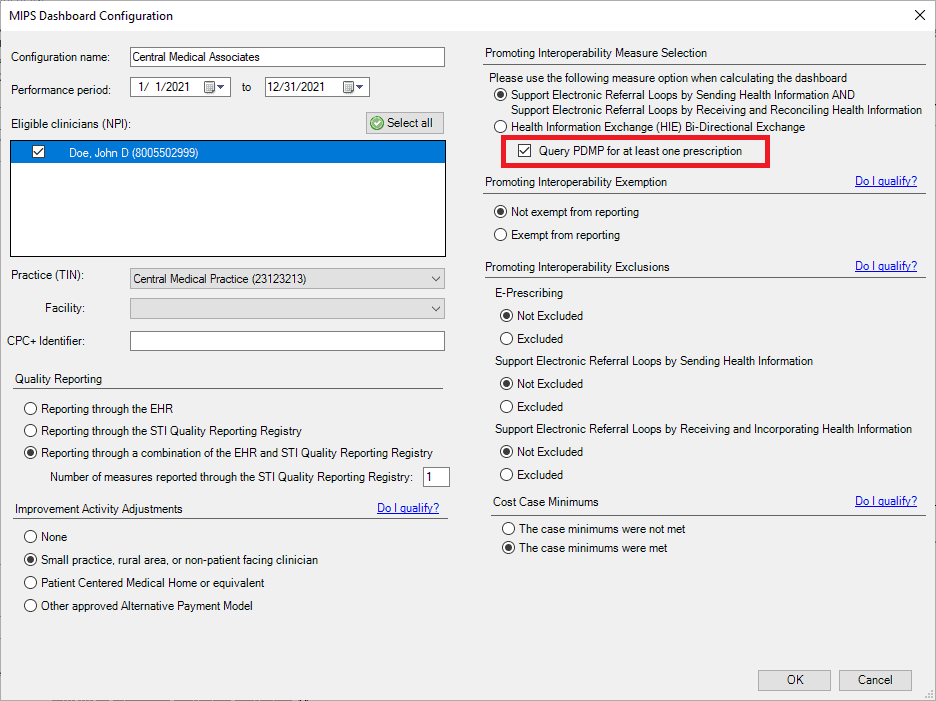Select The case minimums were met
This screenshot has width=936, height=701.
click(508, 548)
